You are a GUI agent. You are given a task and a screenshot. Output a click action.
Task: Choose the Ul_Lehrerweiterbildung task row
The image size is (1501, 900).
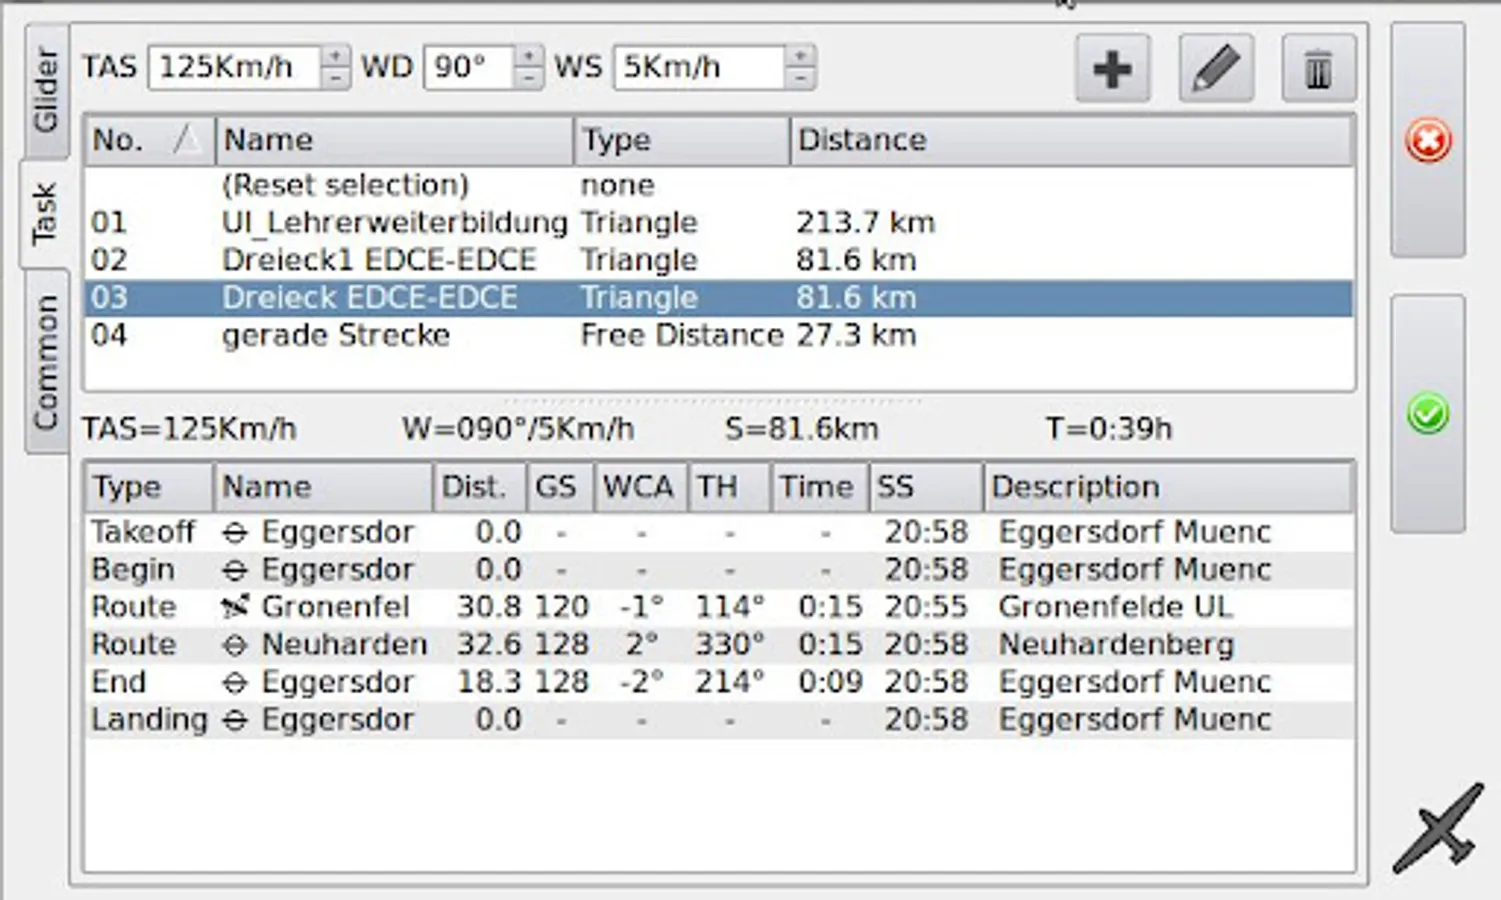(x=394, y=222)
